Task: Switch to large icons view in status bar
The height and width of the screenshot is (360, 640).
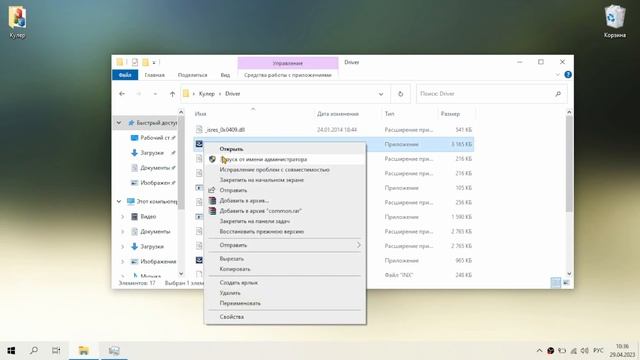Action: 566,282
